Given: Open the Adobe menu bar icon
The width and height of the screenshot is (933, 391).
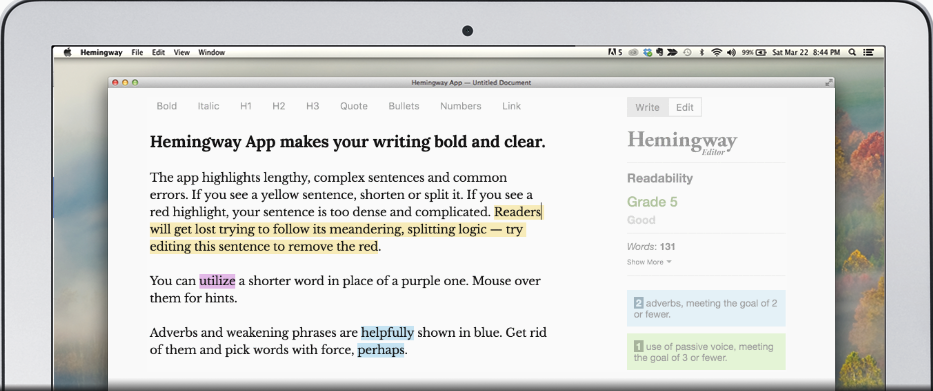Looking at the screenshot, I should pyautogui.click(x=615, y=52).
